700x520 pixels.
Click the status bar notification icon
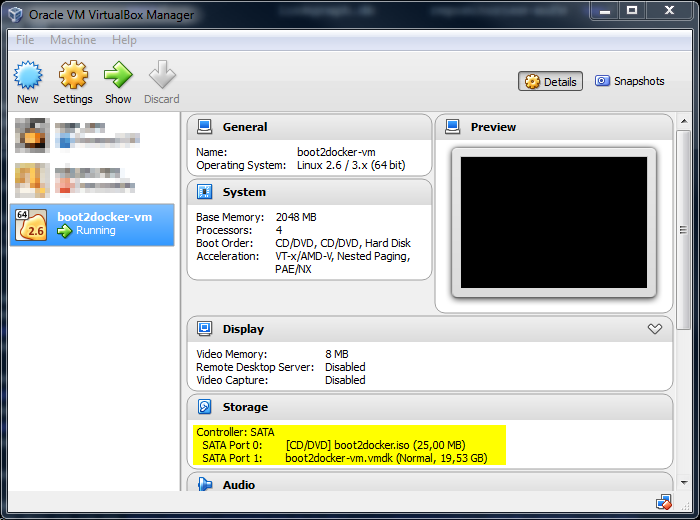tap(664, 502)
